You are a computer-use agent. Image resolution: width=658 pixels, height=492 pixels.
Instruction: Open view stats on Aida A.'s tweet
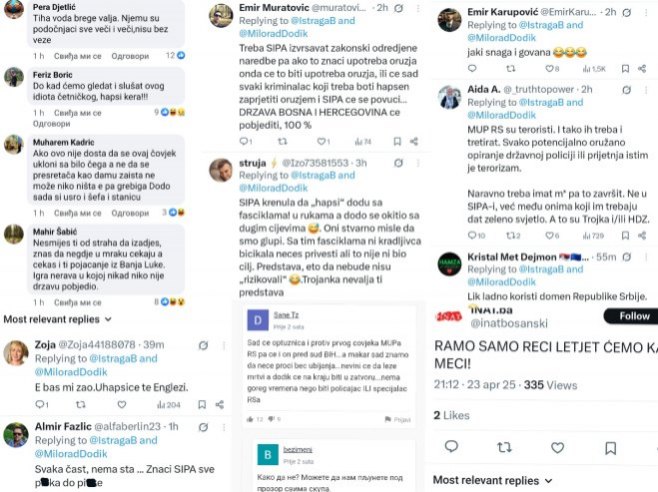pos(594,236)
